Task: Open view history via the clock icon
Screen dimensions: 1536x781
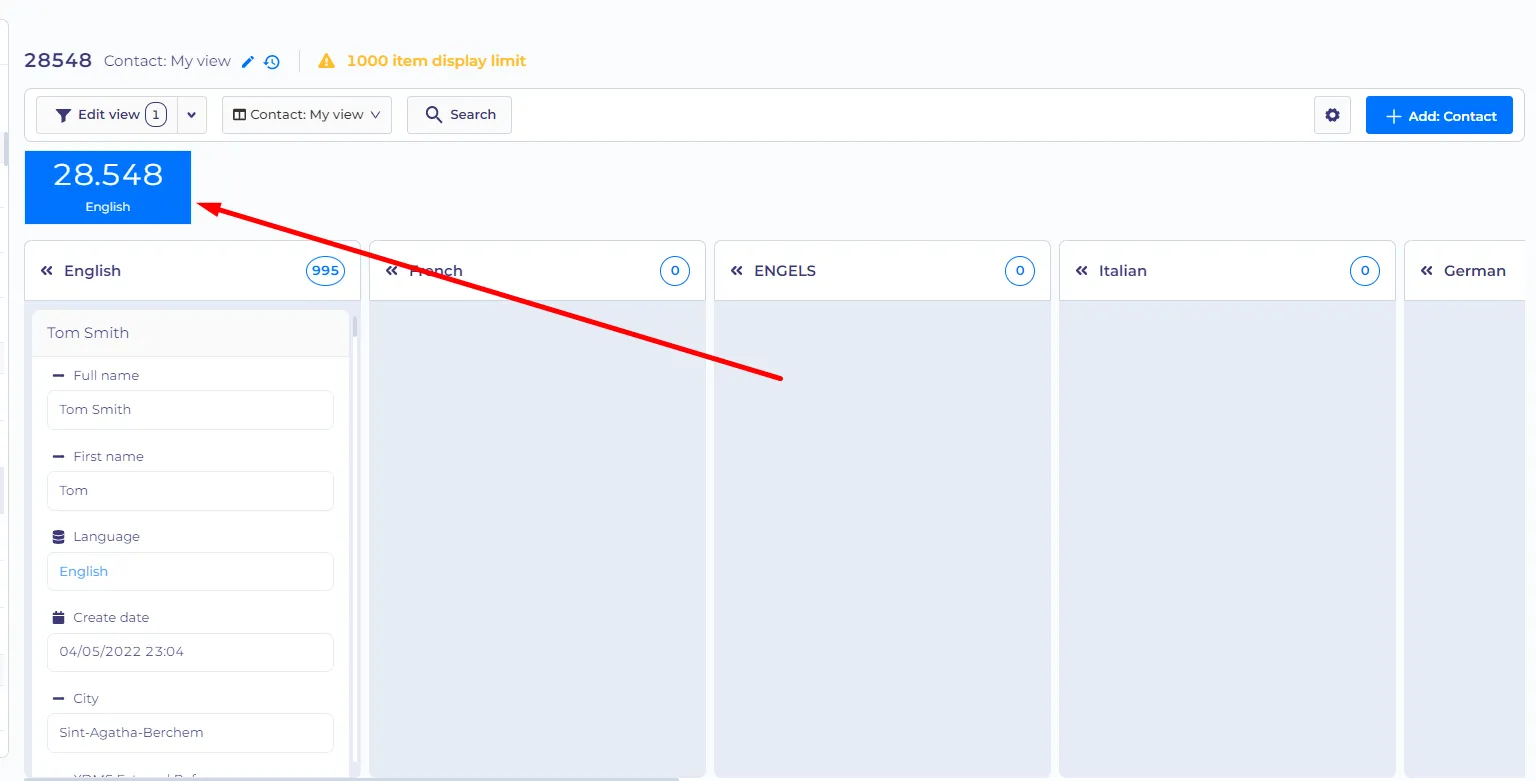Action: click(x=272, y=61)
